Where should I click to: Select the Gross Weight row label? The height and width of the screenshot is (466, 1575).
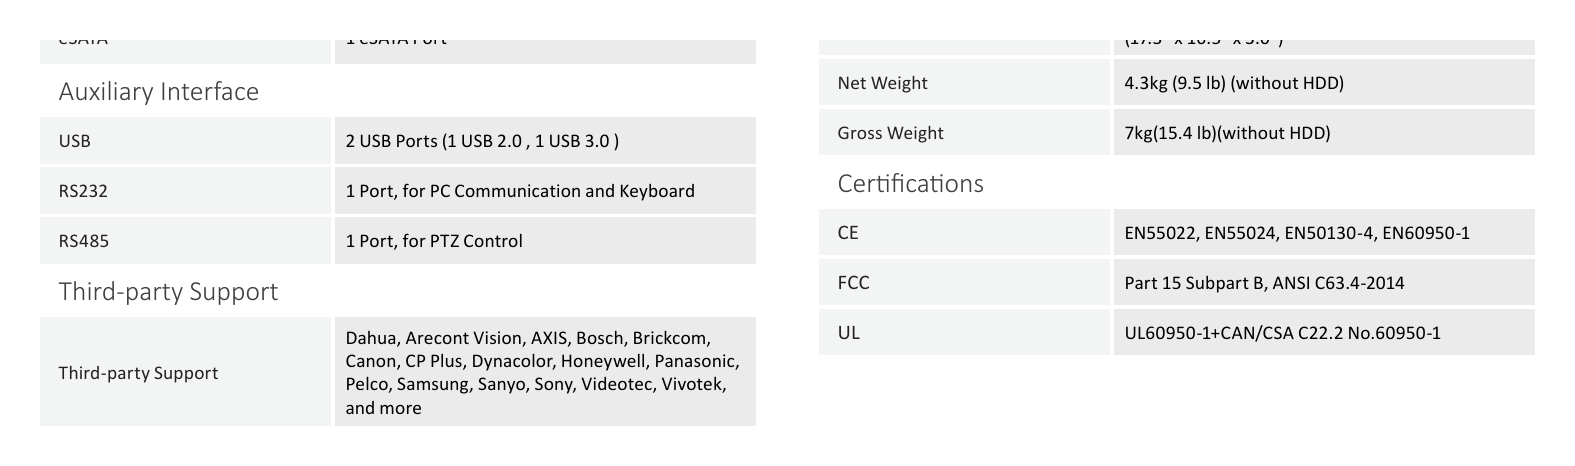(x=964, y=133)
